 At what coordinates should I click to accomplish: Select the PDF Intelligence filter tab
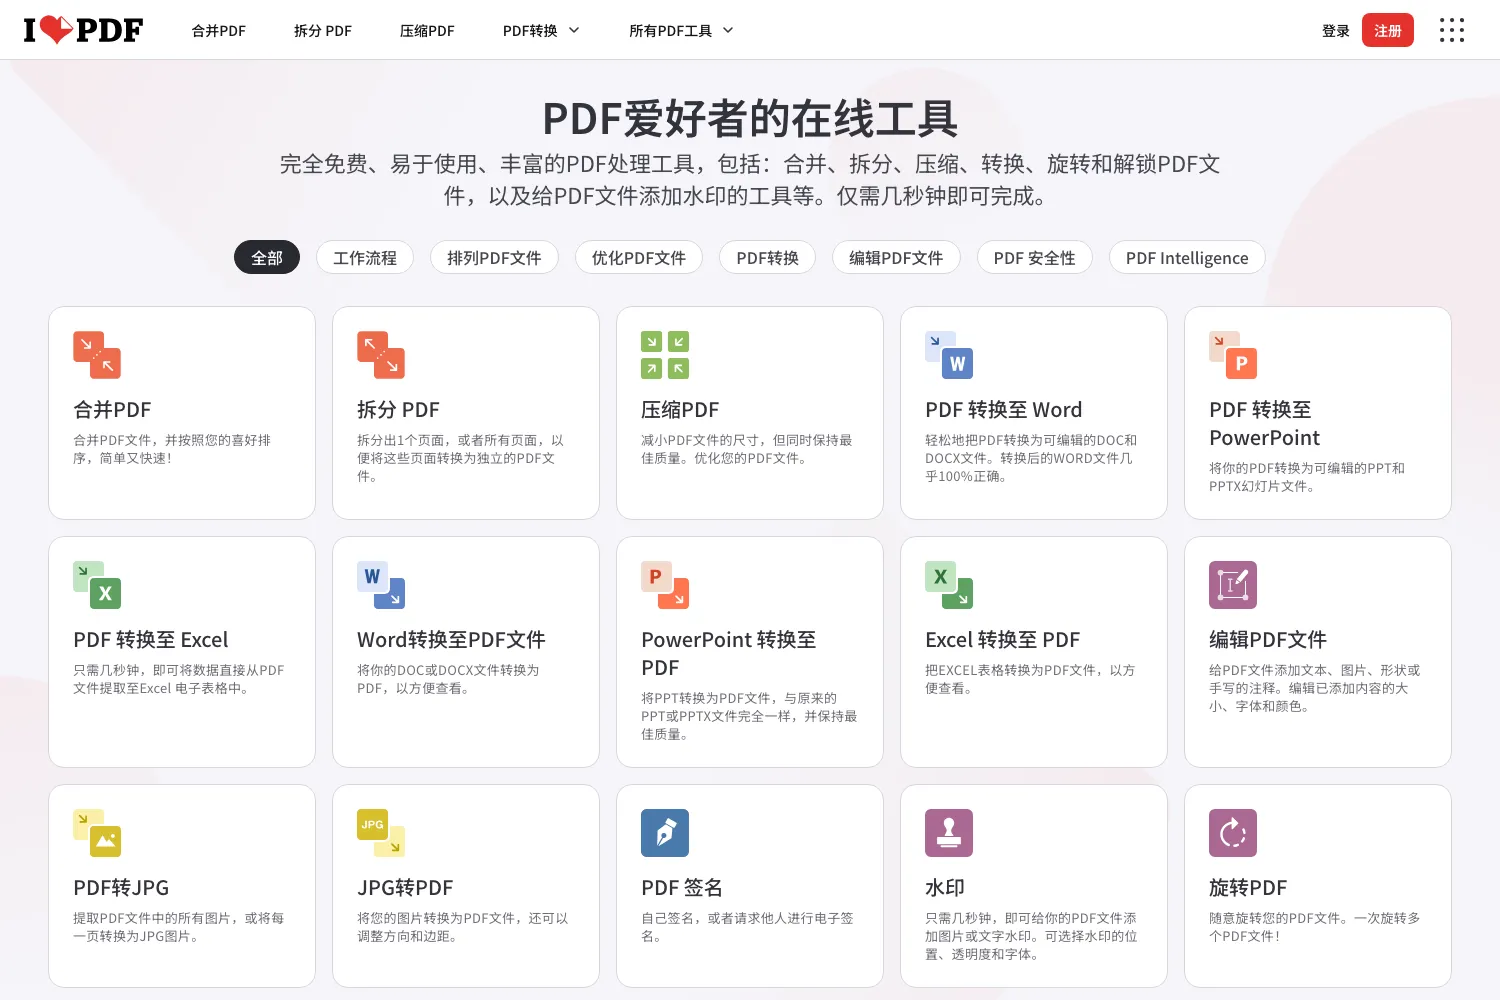click(x=1187, y=258)
